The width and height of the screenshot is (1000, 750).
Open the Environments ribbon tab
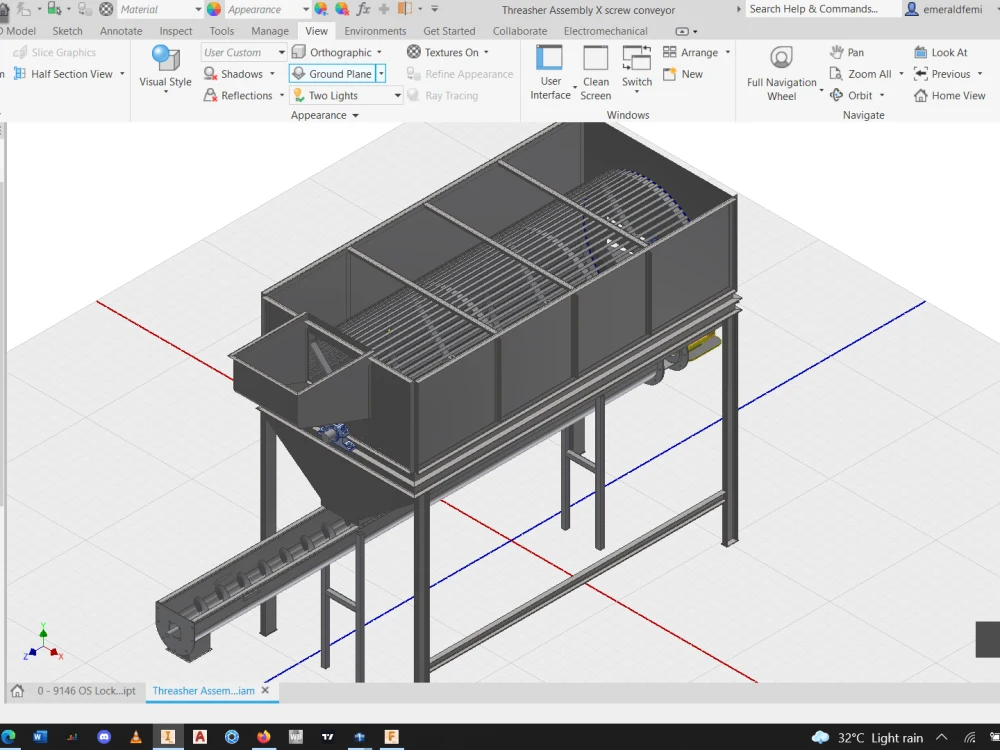pos(375,31)
